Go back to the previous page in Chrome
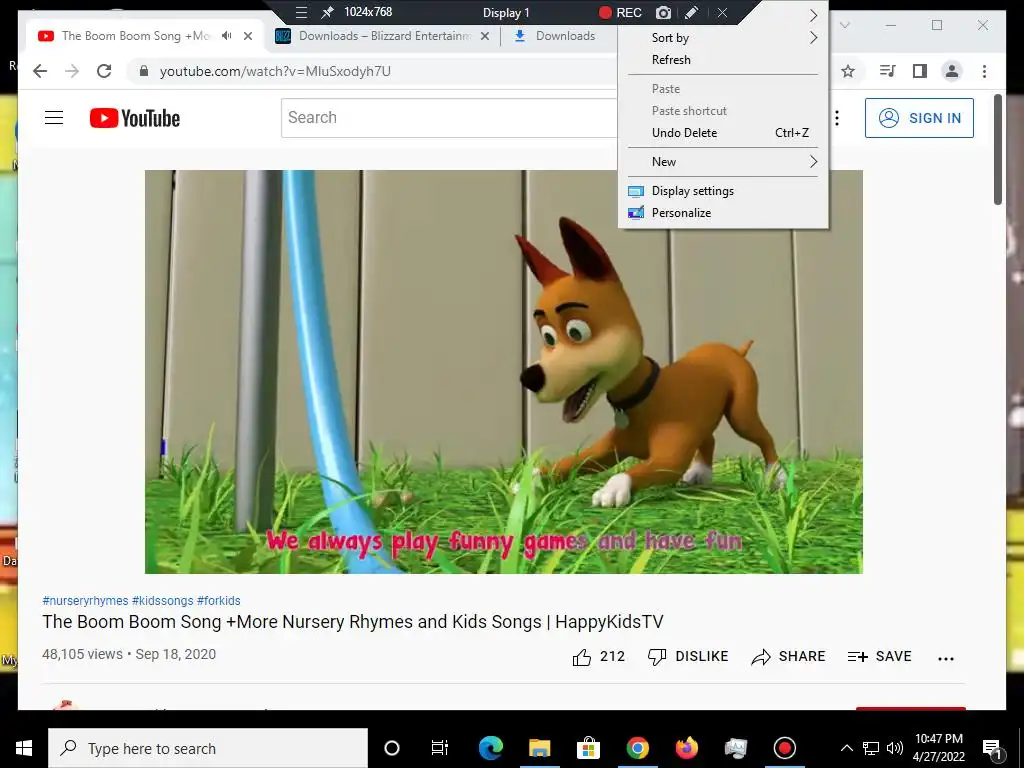This screenshot has height=768, width=1024. point(40,71)
